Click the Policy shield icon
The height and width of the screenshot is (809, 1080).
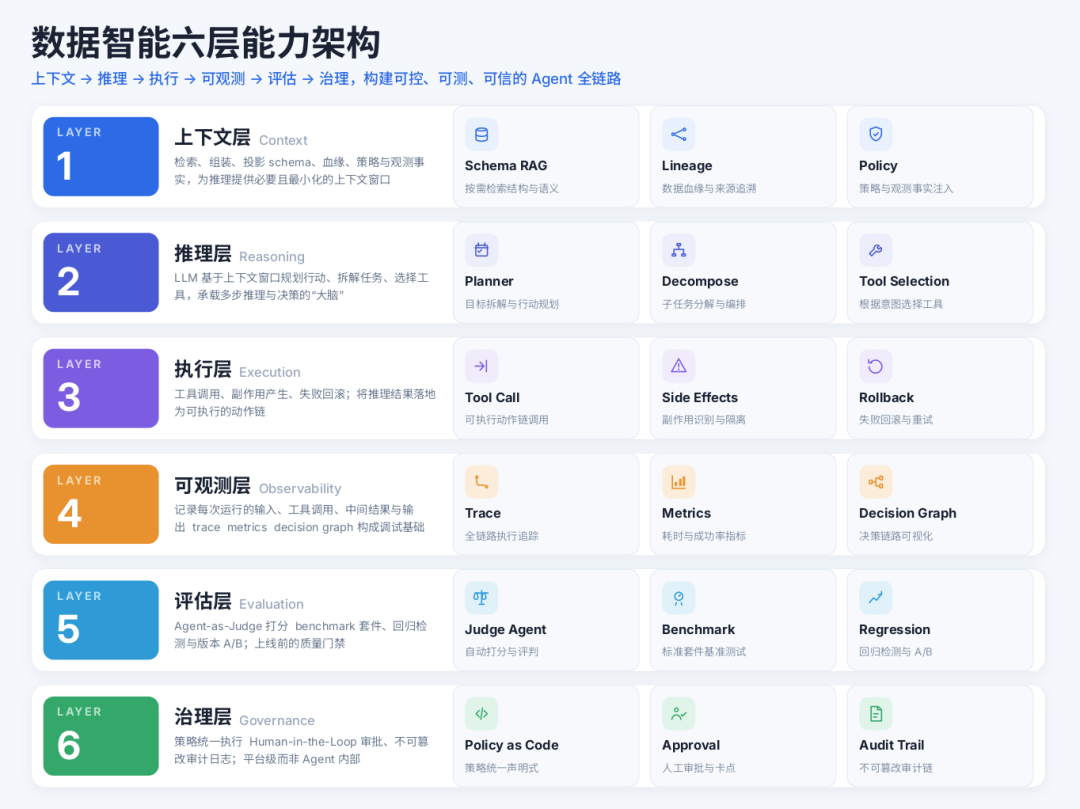pos(875,134)
